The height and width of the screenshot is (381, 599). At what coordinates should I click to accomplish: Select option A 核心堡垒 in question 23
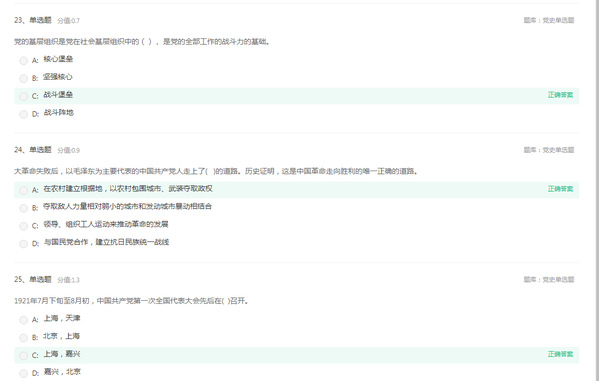pos(23,60)
